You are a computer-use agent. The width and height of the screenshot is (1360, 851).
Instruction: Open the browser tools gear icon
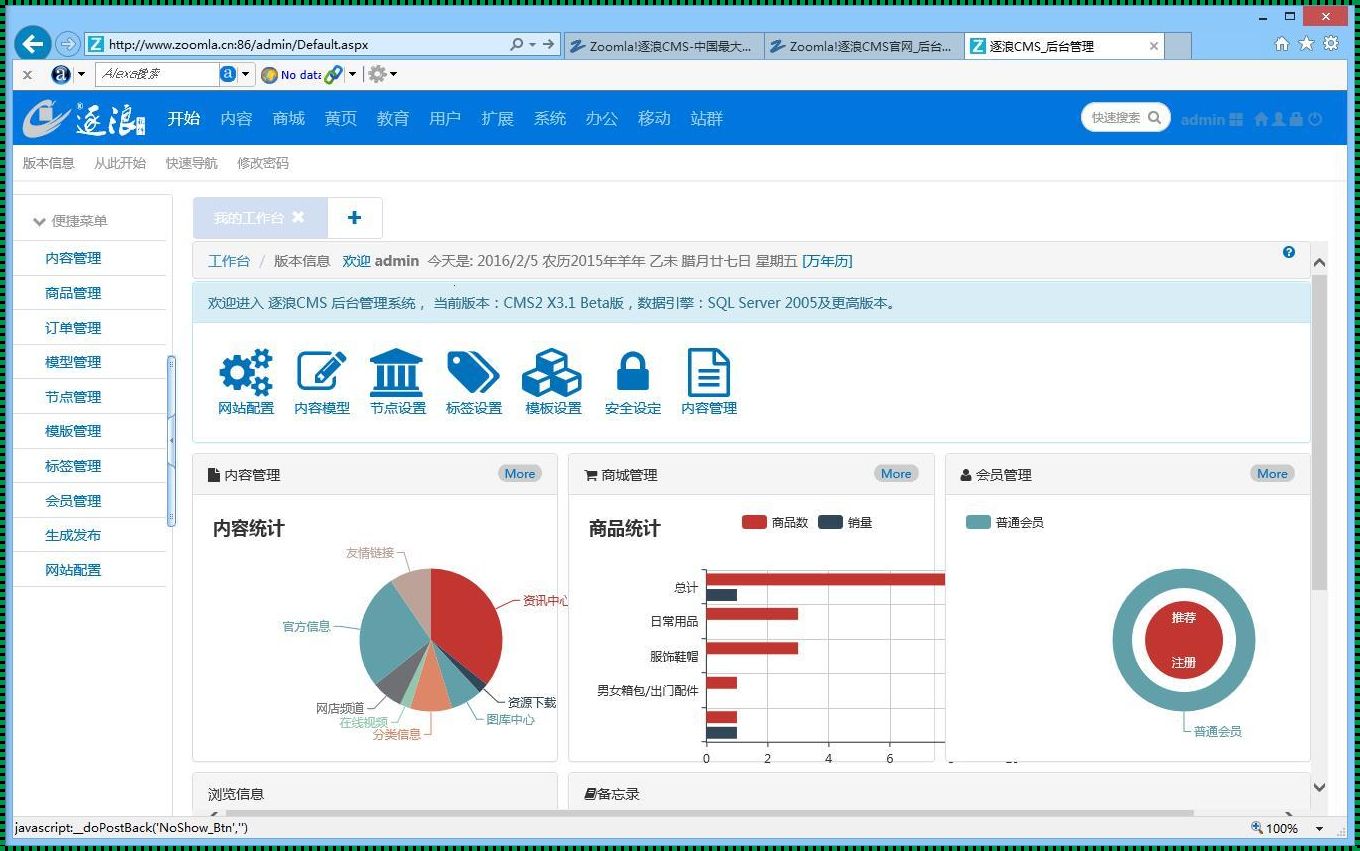coord(1331,44)
